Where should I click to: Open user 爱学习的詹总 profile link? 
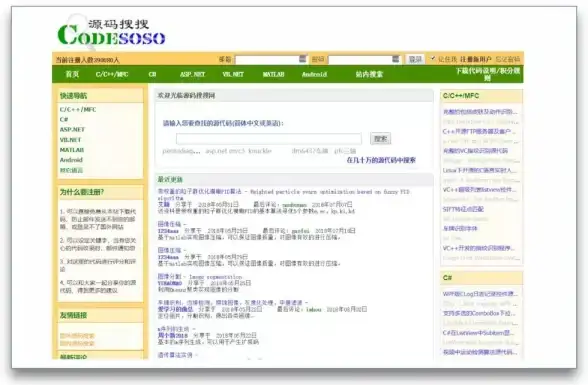click(176, 309)
